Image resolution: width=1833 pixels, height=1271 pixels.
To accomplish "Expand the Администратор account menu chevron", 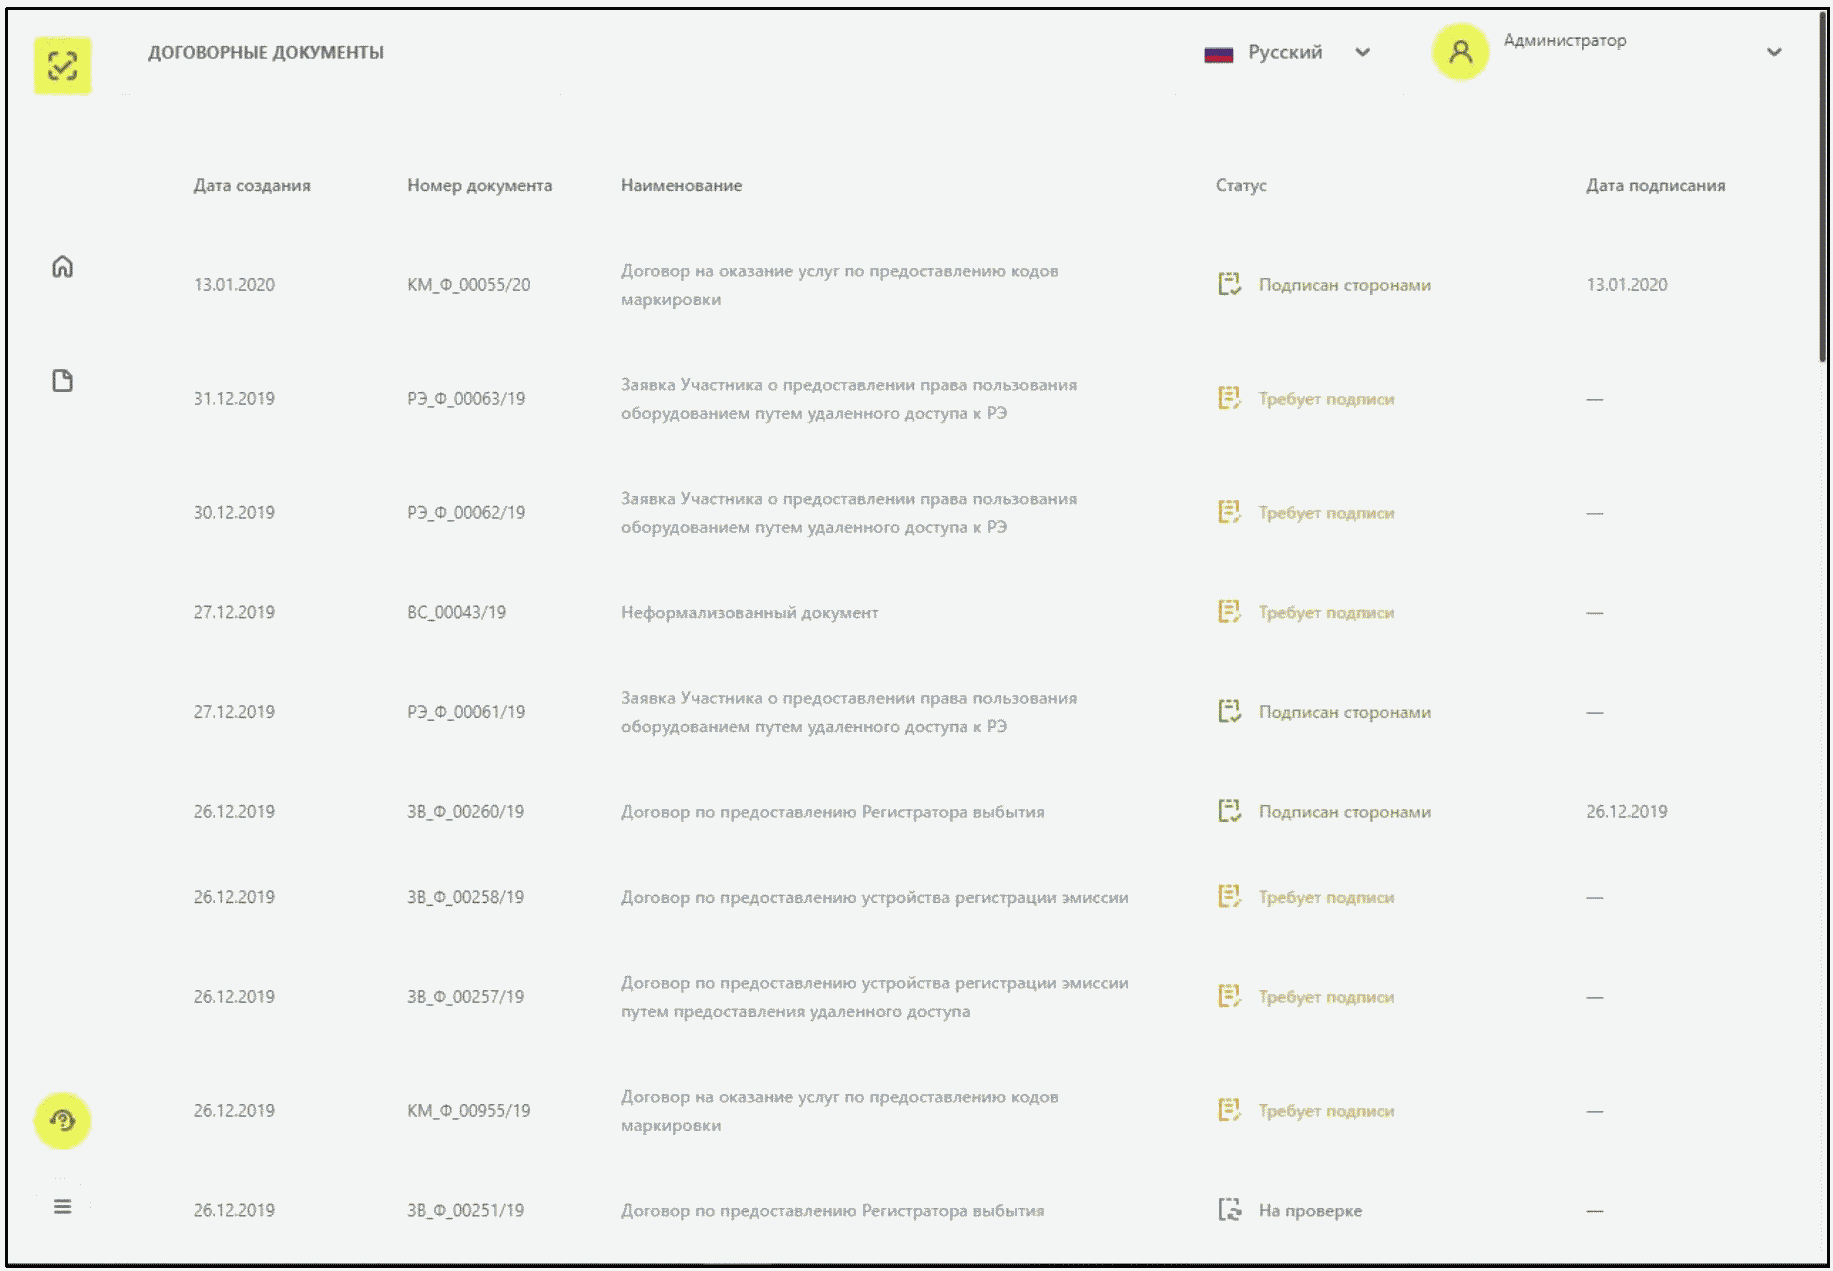I will tap(1773, 52).
